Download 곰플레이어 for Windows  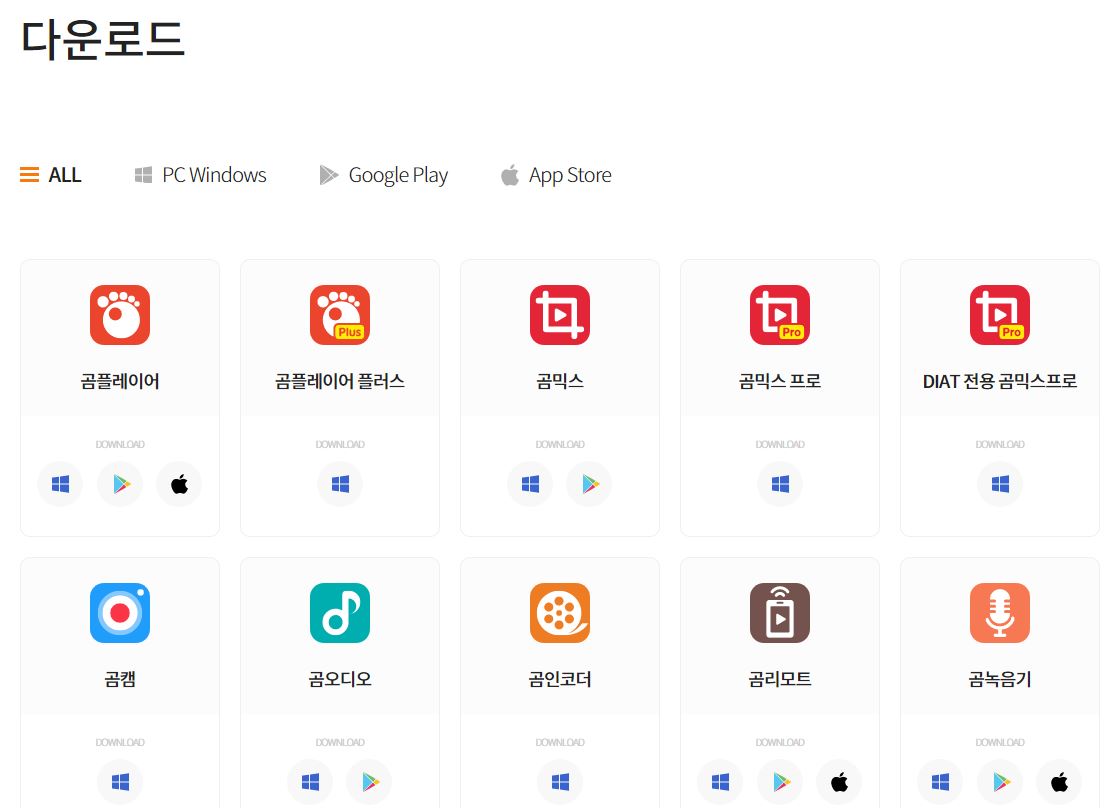coord(60,484)
